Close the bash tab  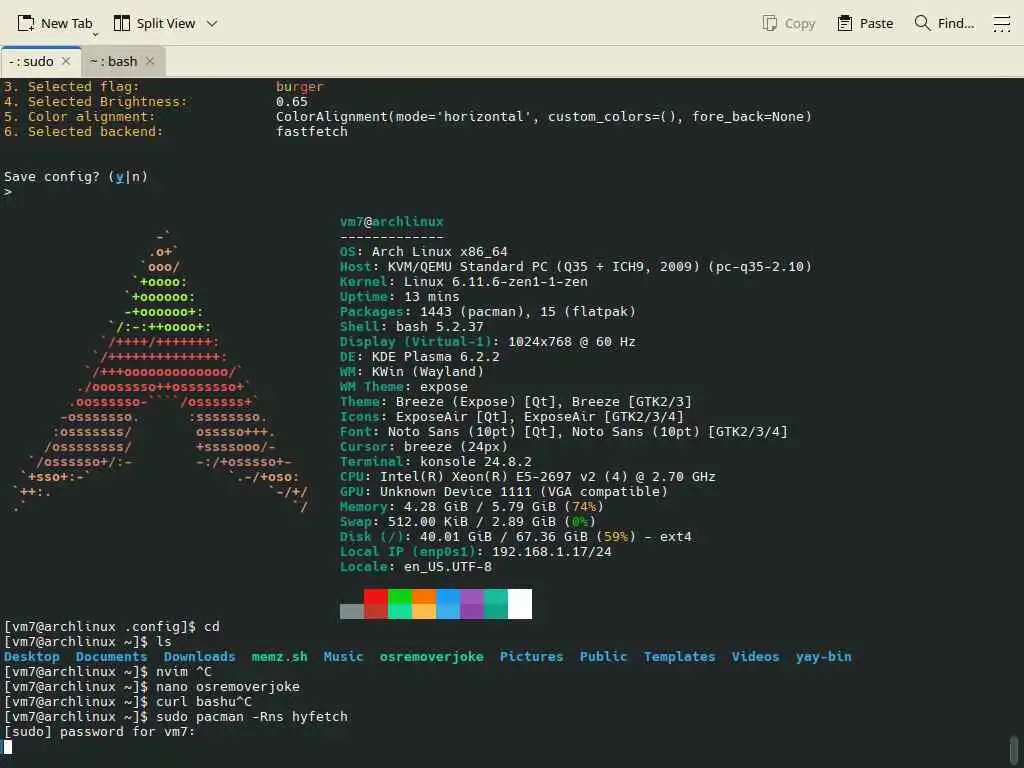point(150,61)
